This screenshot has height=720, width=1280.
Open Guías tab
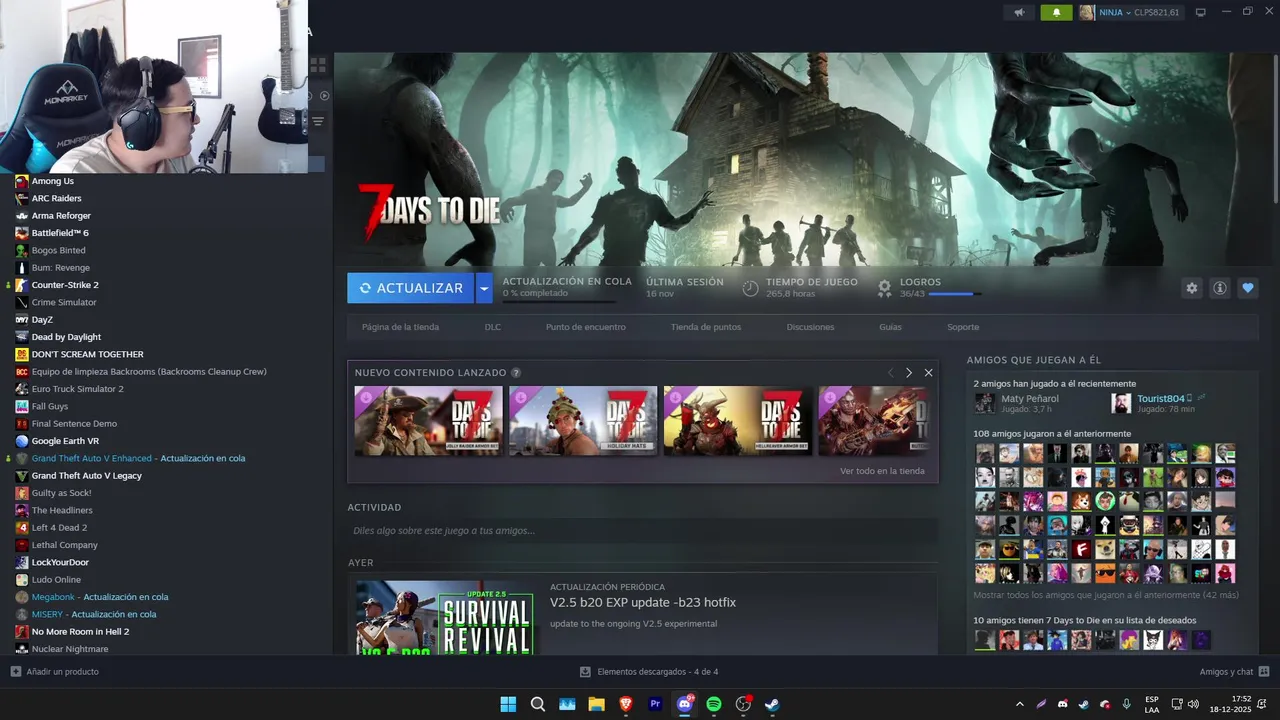tap(890, 327)
